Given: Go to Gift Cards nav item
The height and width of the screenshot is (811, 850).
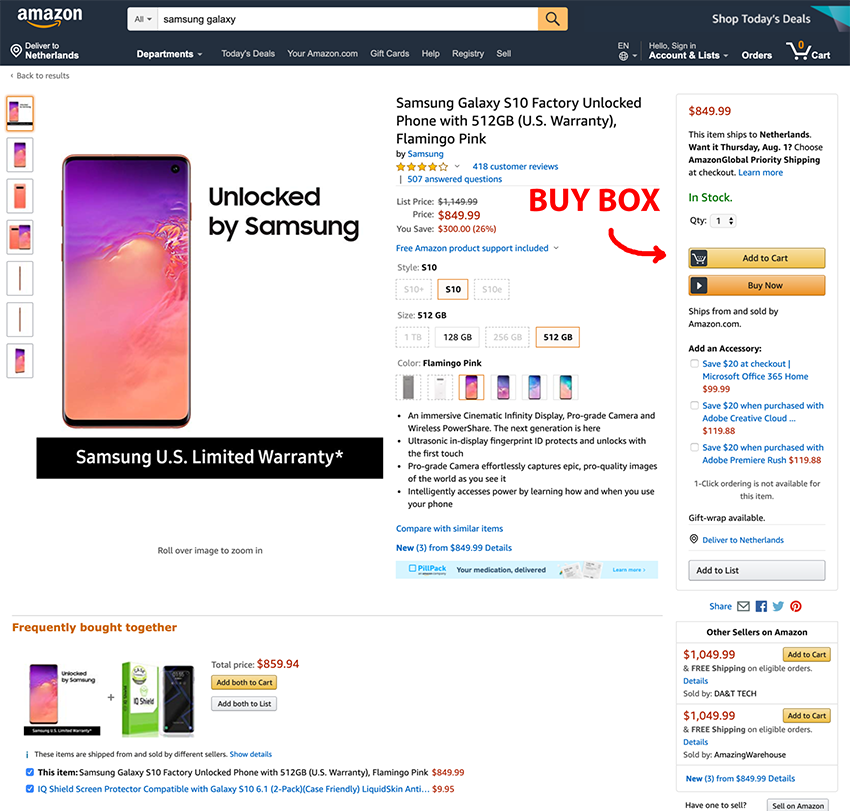Looking at the screenshot, I should click(389, 54).
